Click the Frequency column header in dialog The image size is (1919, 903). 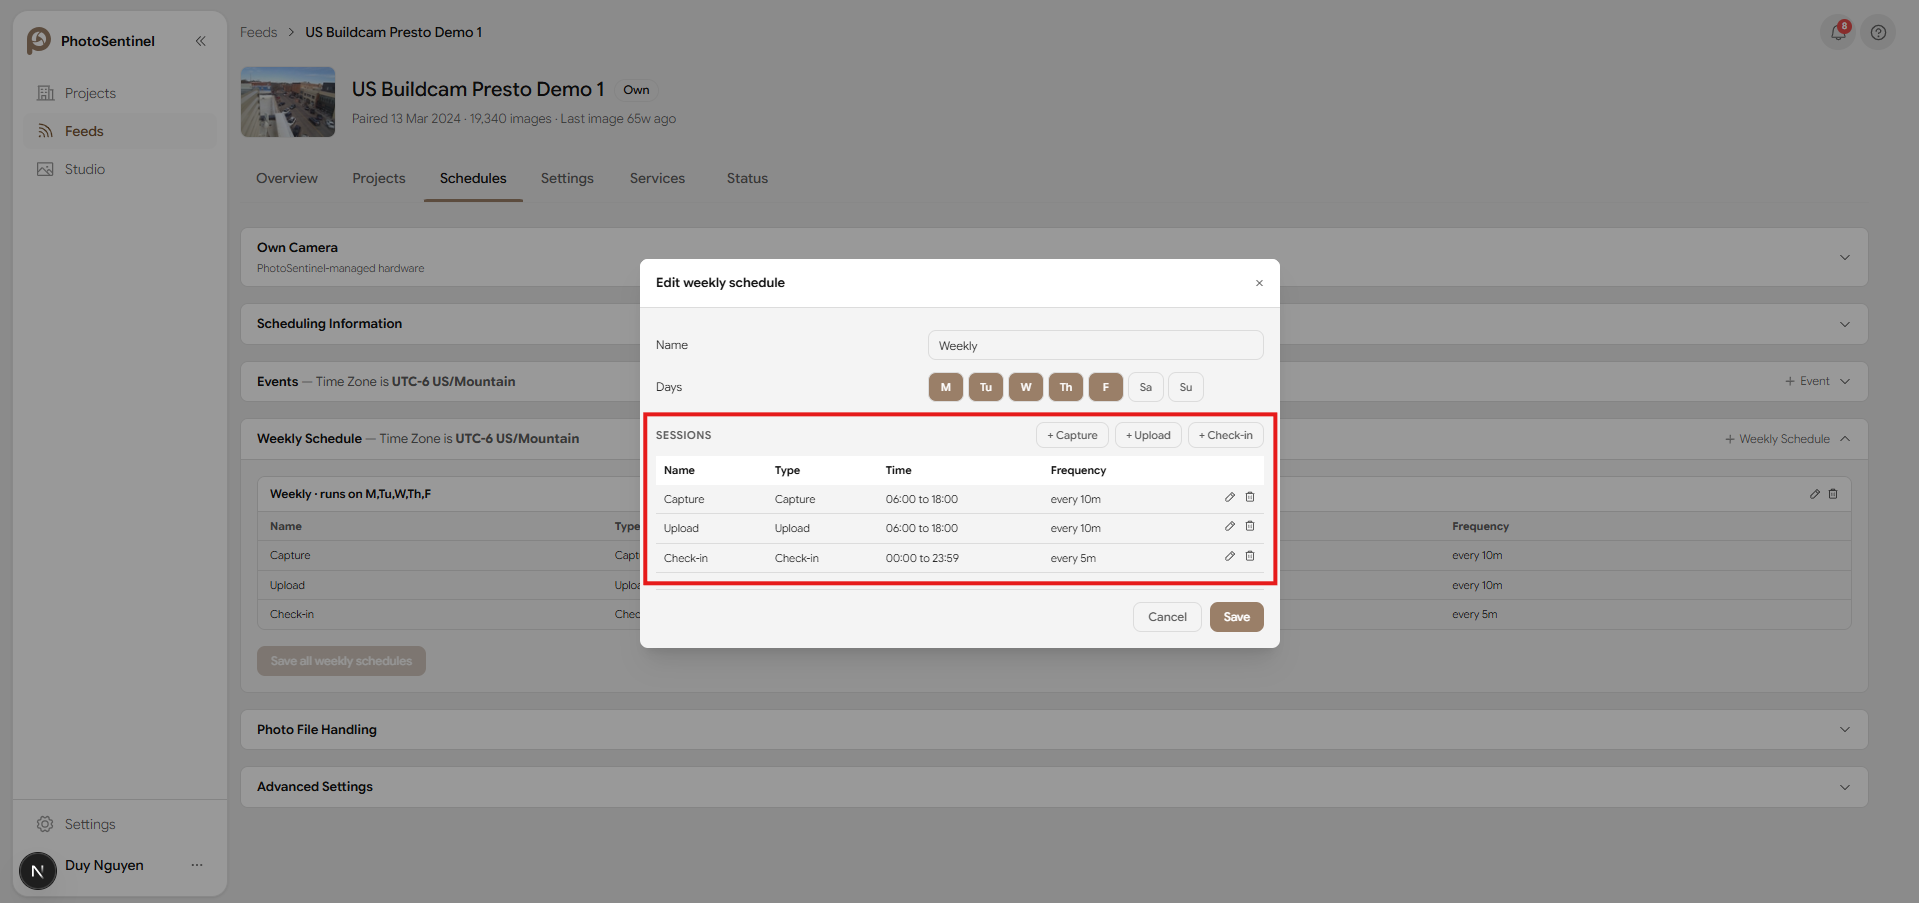pos(1078,470)
